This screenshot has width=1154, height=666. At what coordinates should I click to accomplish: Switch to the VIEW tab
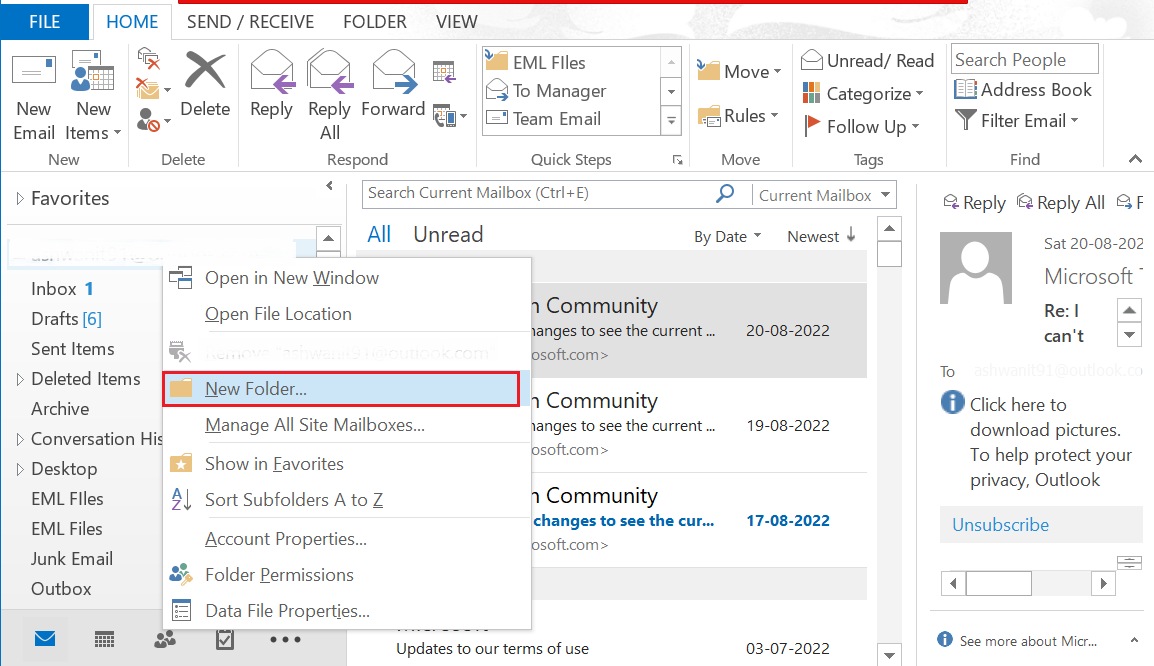tap(456, 21)
